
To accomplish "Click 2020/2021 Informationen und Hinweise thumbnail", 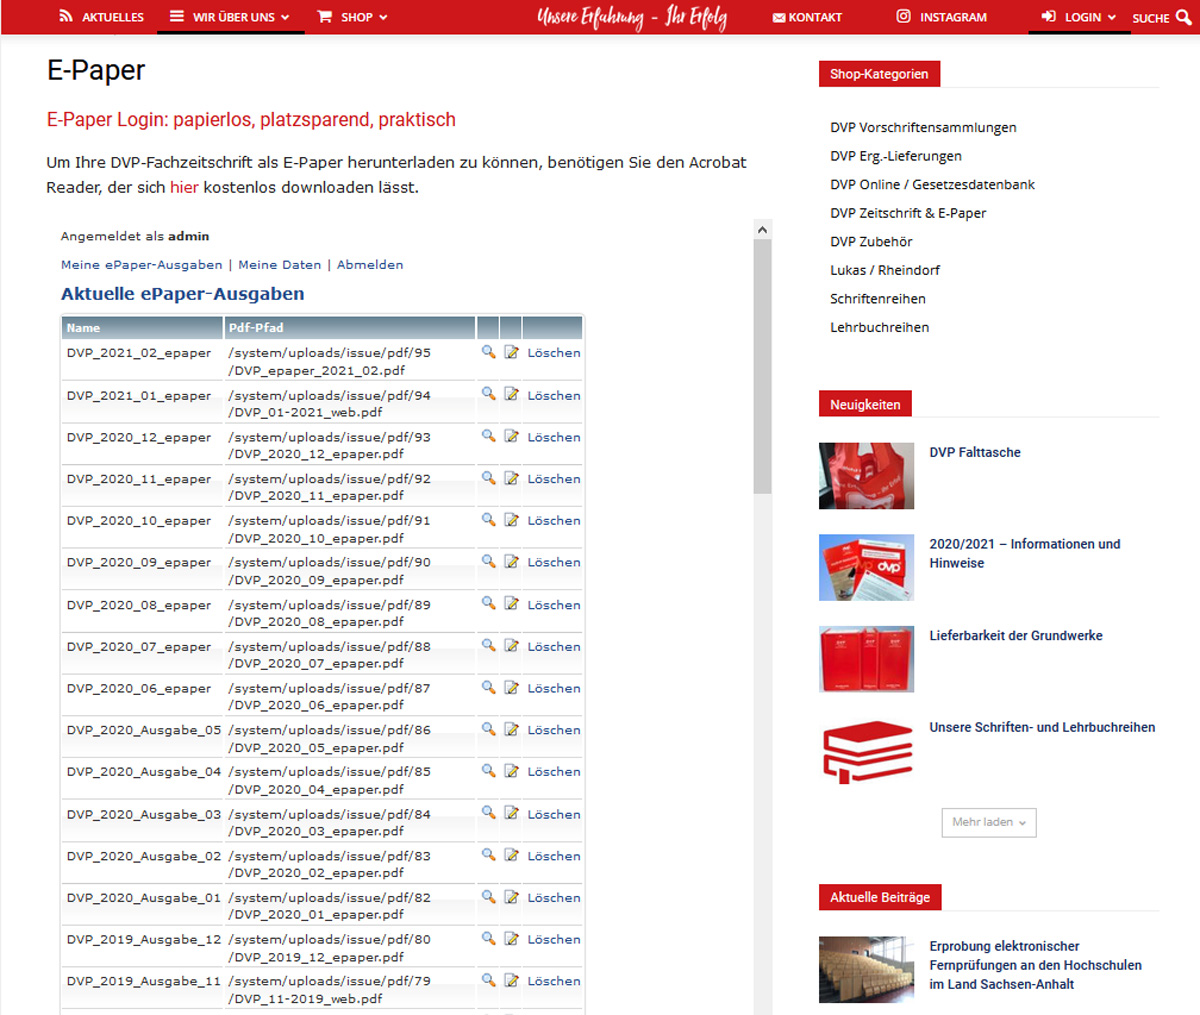I will tap(866, 567).
